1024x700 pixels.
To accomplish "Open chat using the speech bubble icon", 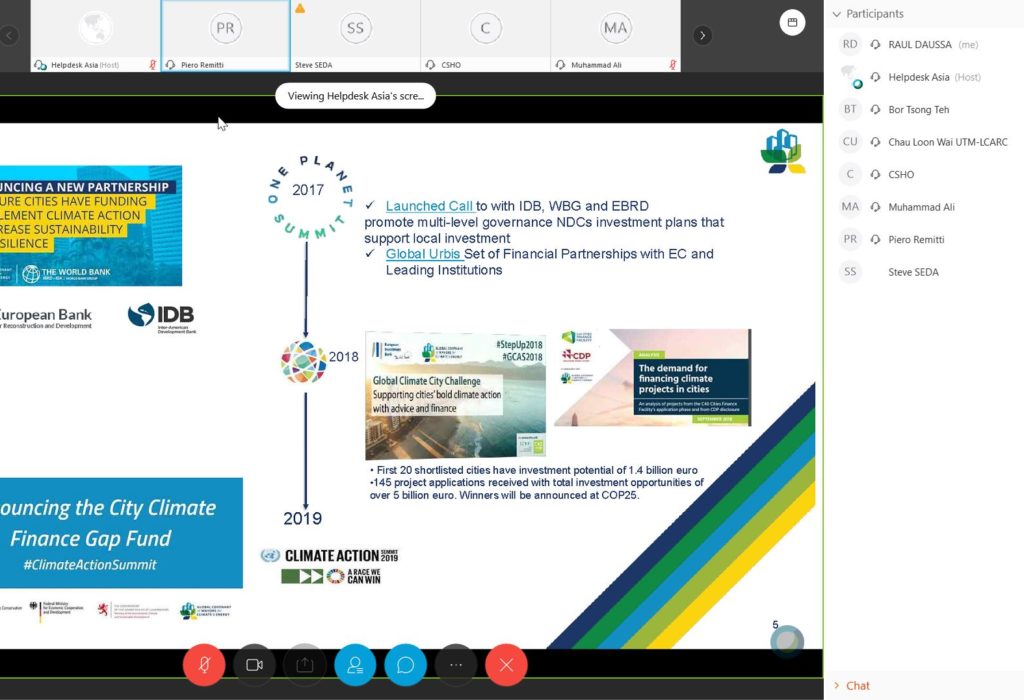I will pyautogui.click(x=405, y=664).
